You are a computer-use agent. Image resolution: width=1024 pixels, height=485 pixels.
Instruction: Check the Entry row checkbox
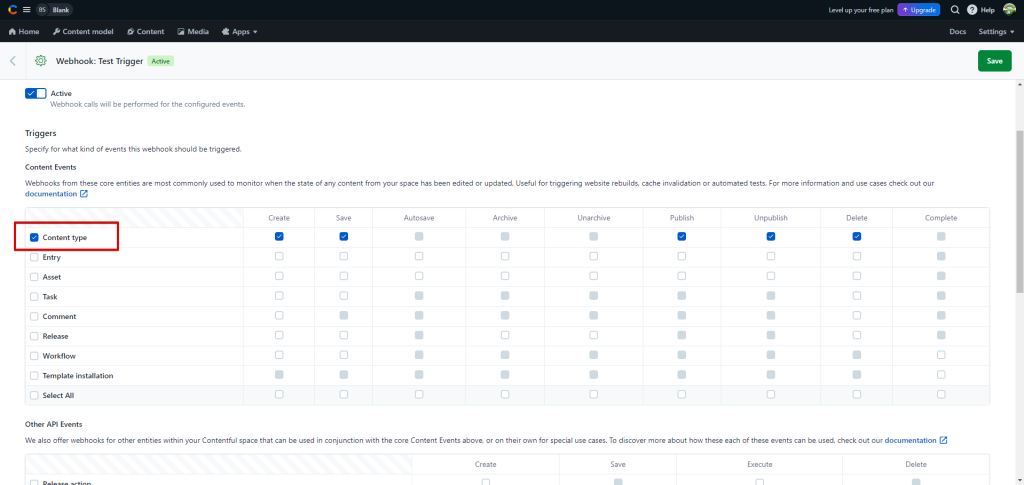click(35, 257)
